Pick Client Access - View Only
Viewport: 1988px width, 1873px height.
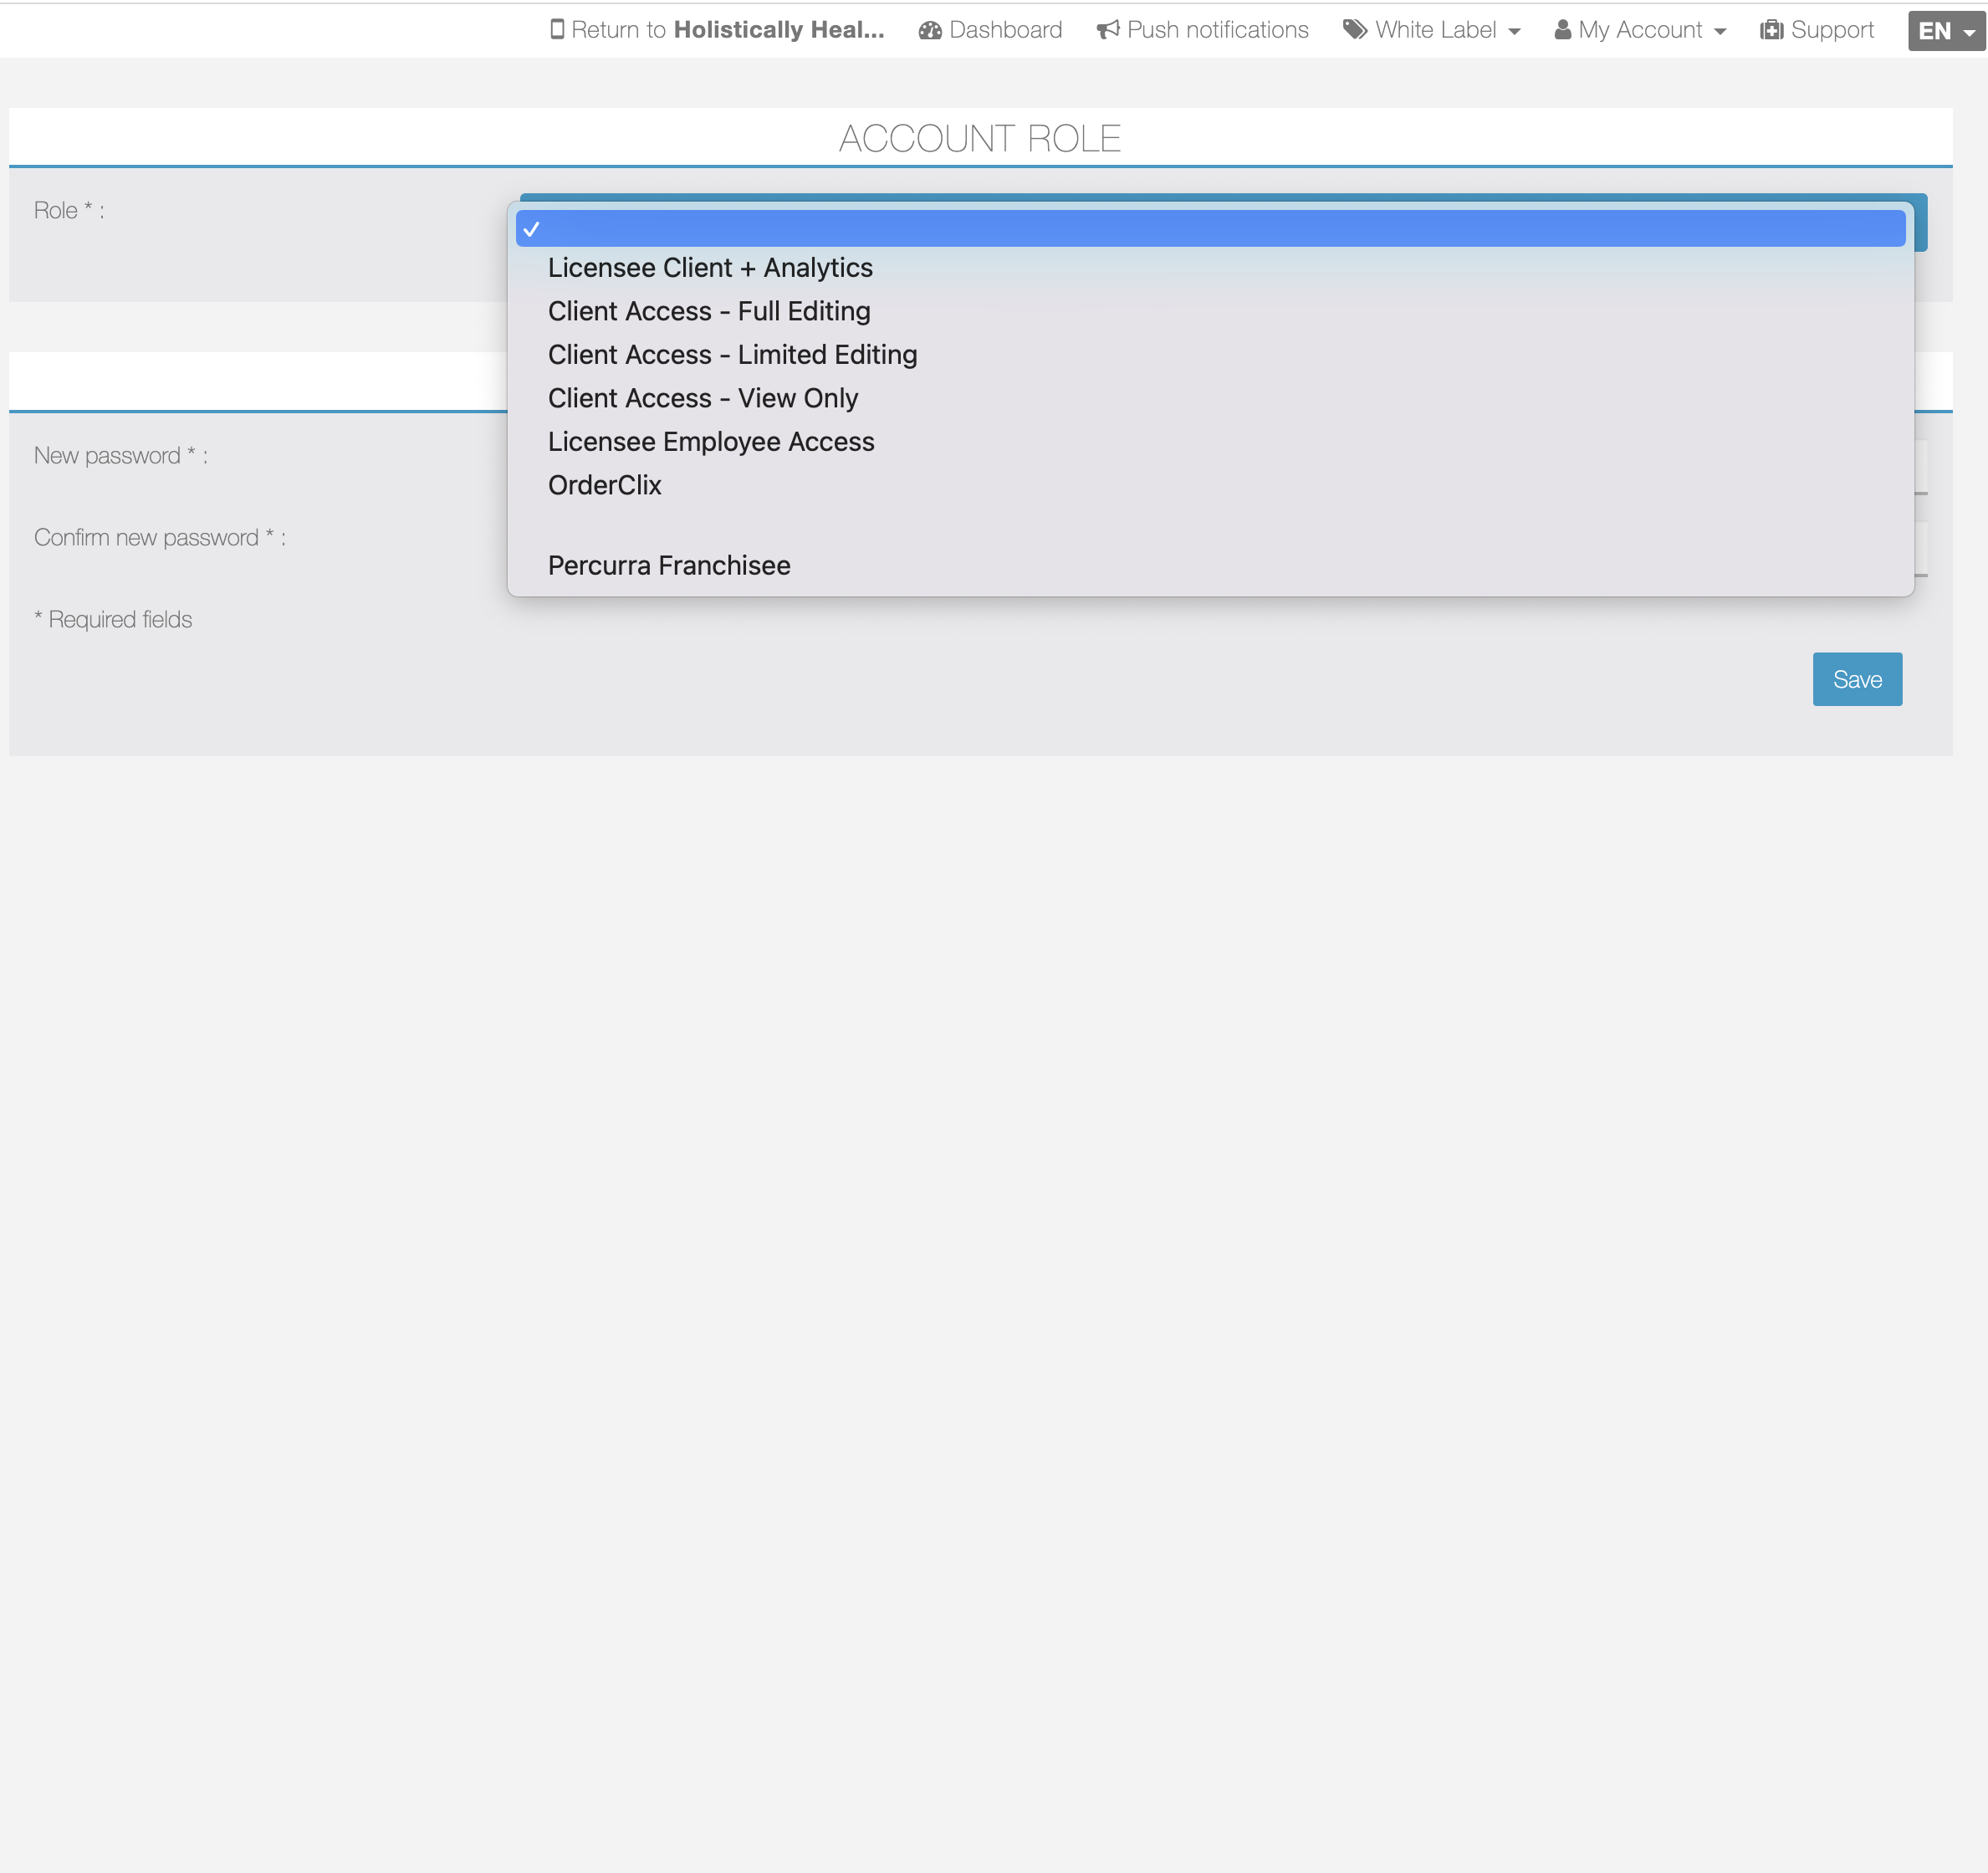coord(702,398)
